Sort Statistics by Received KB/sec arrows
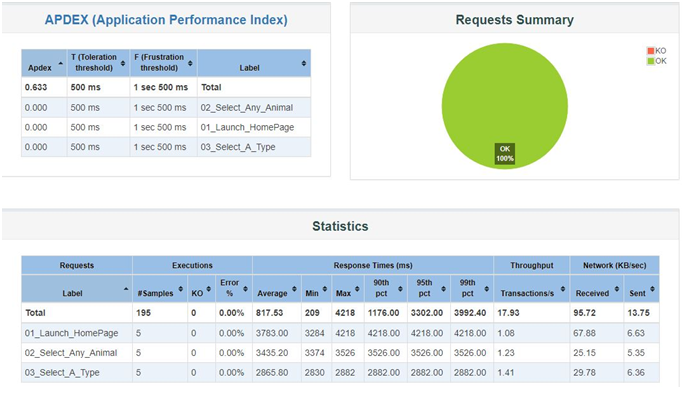This screenshot has height=394, width=683. click(617, 289)
